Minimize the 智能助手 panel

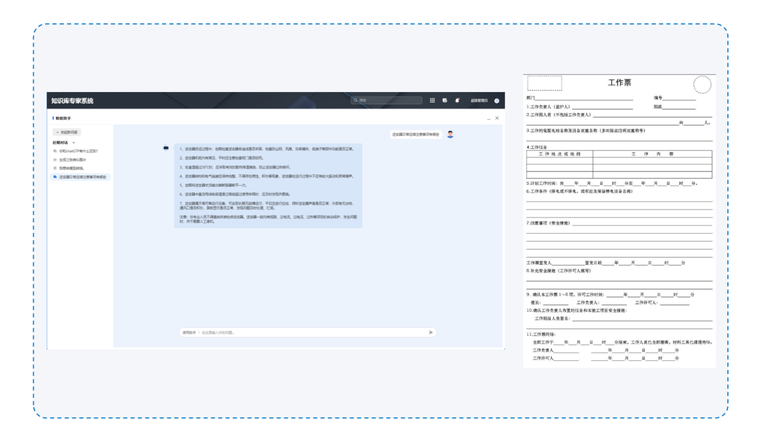click(488, 117)
